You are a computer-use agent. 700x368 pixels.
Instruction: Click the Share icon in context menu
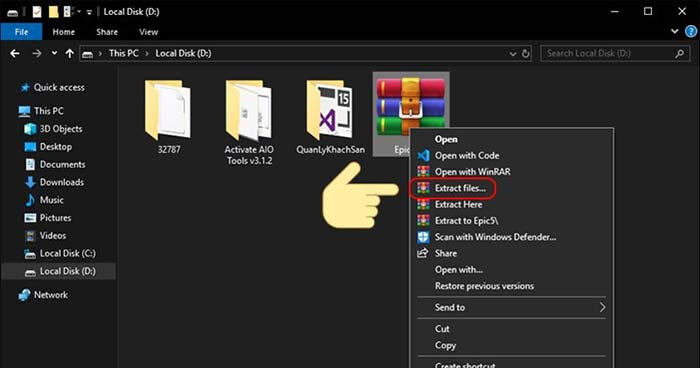tap(422, 253)
